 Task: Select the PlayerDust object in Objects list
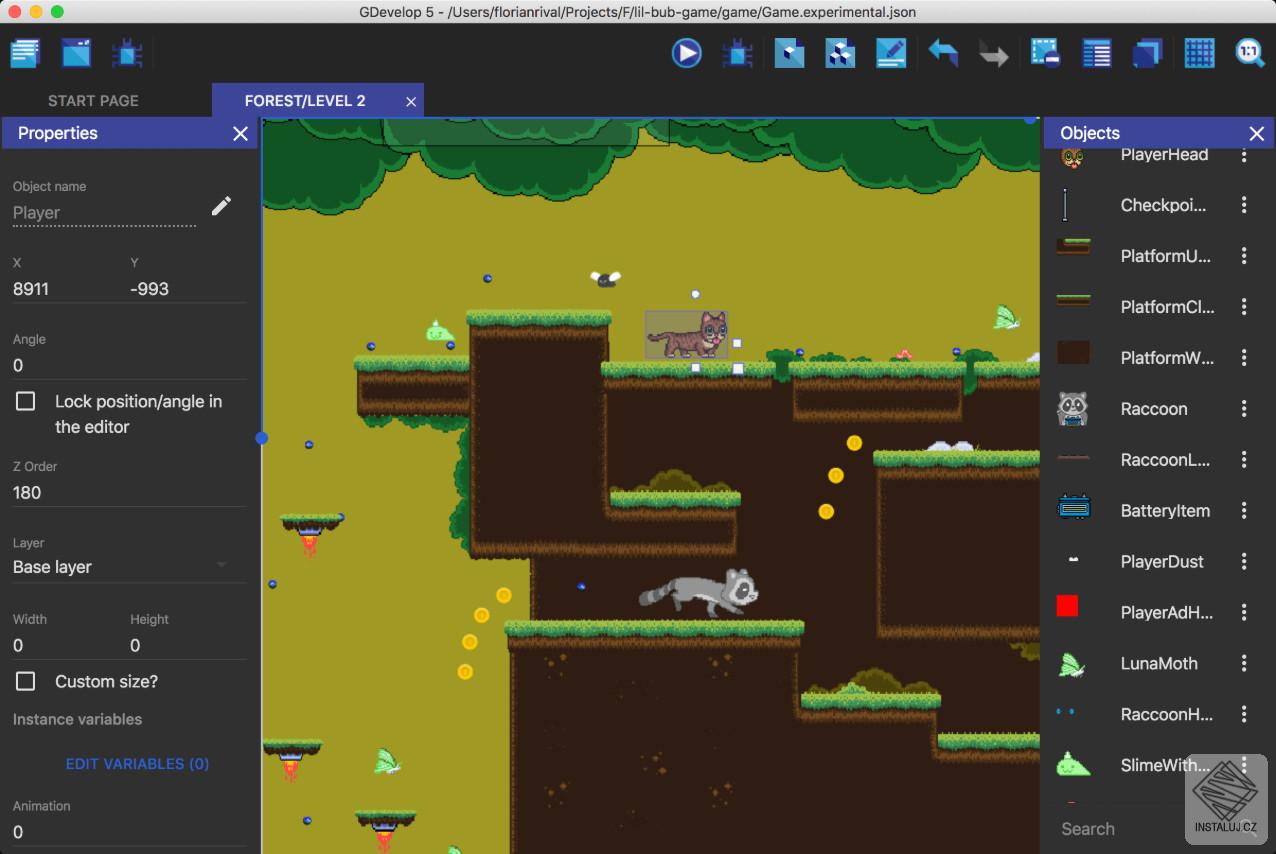1140,562
